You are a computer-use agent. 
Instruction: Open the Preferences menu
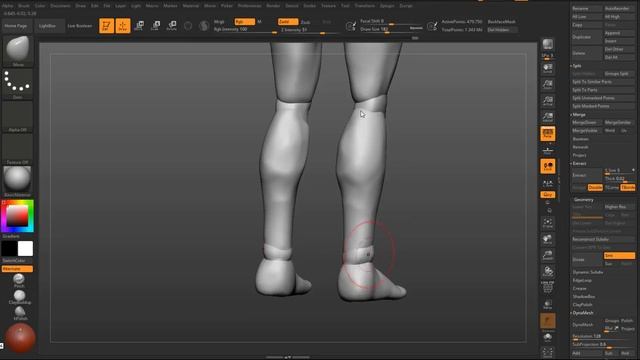(249, 6)
